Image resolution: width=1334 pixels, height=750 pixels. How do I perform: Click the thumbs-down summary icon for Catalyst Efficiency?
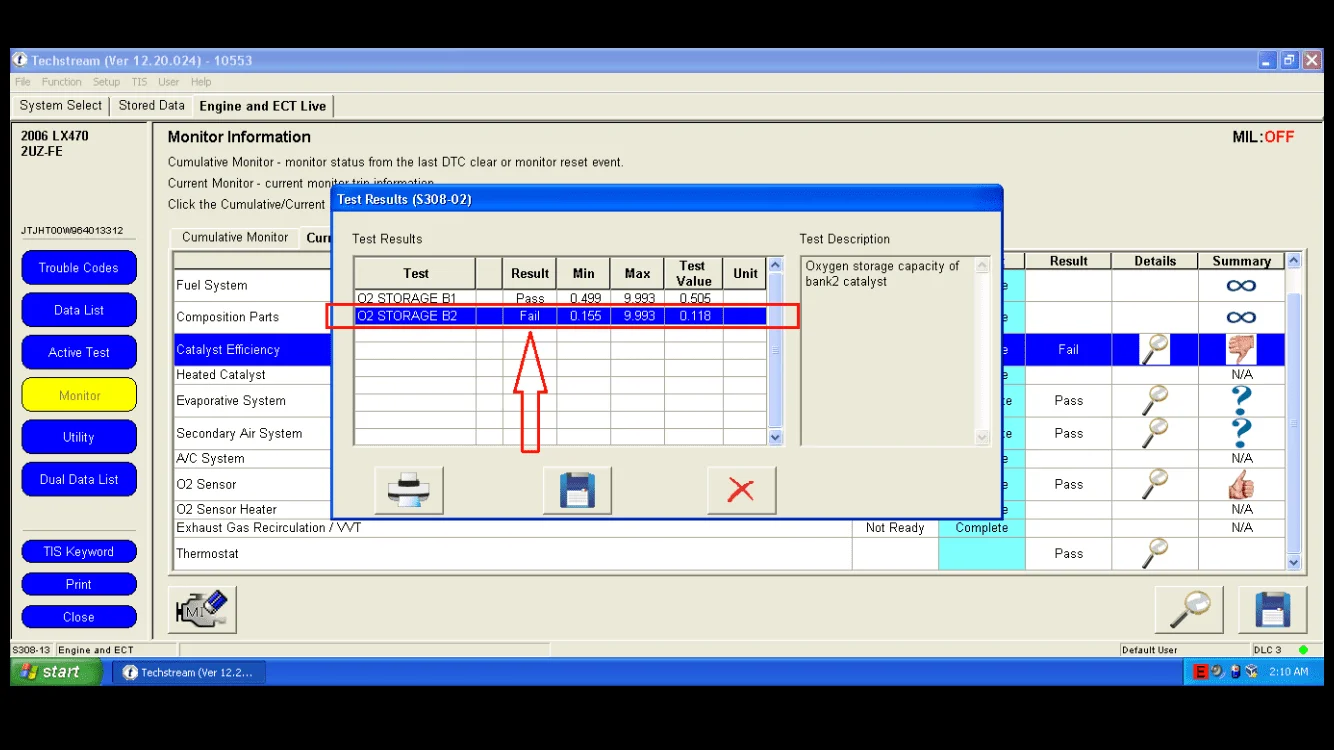coord(1240,349)
